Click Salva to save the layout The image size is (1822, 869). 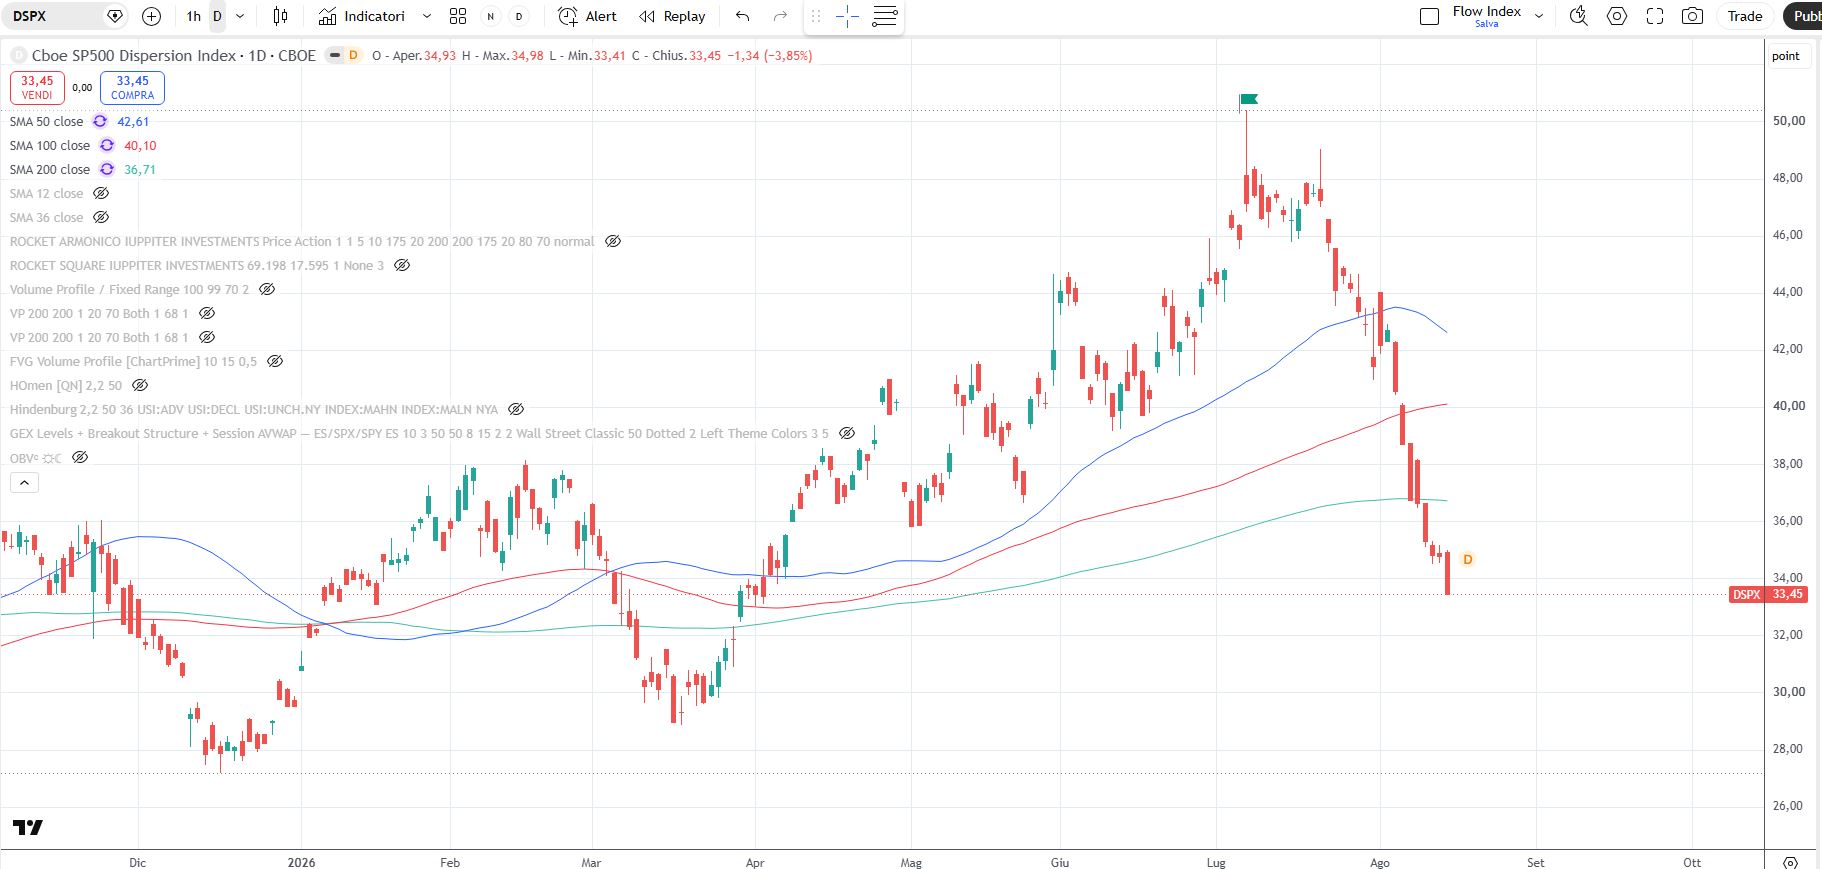pos(1487,24)
